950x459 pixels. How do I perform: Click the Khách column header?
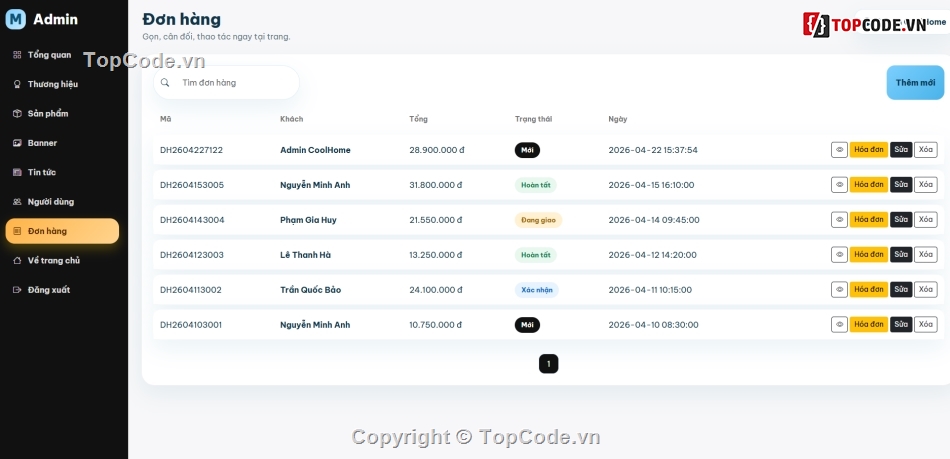pyautogui.click(x=291, y=119)
